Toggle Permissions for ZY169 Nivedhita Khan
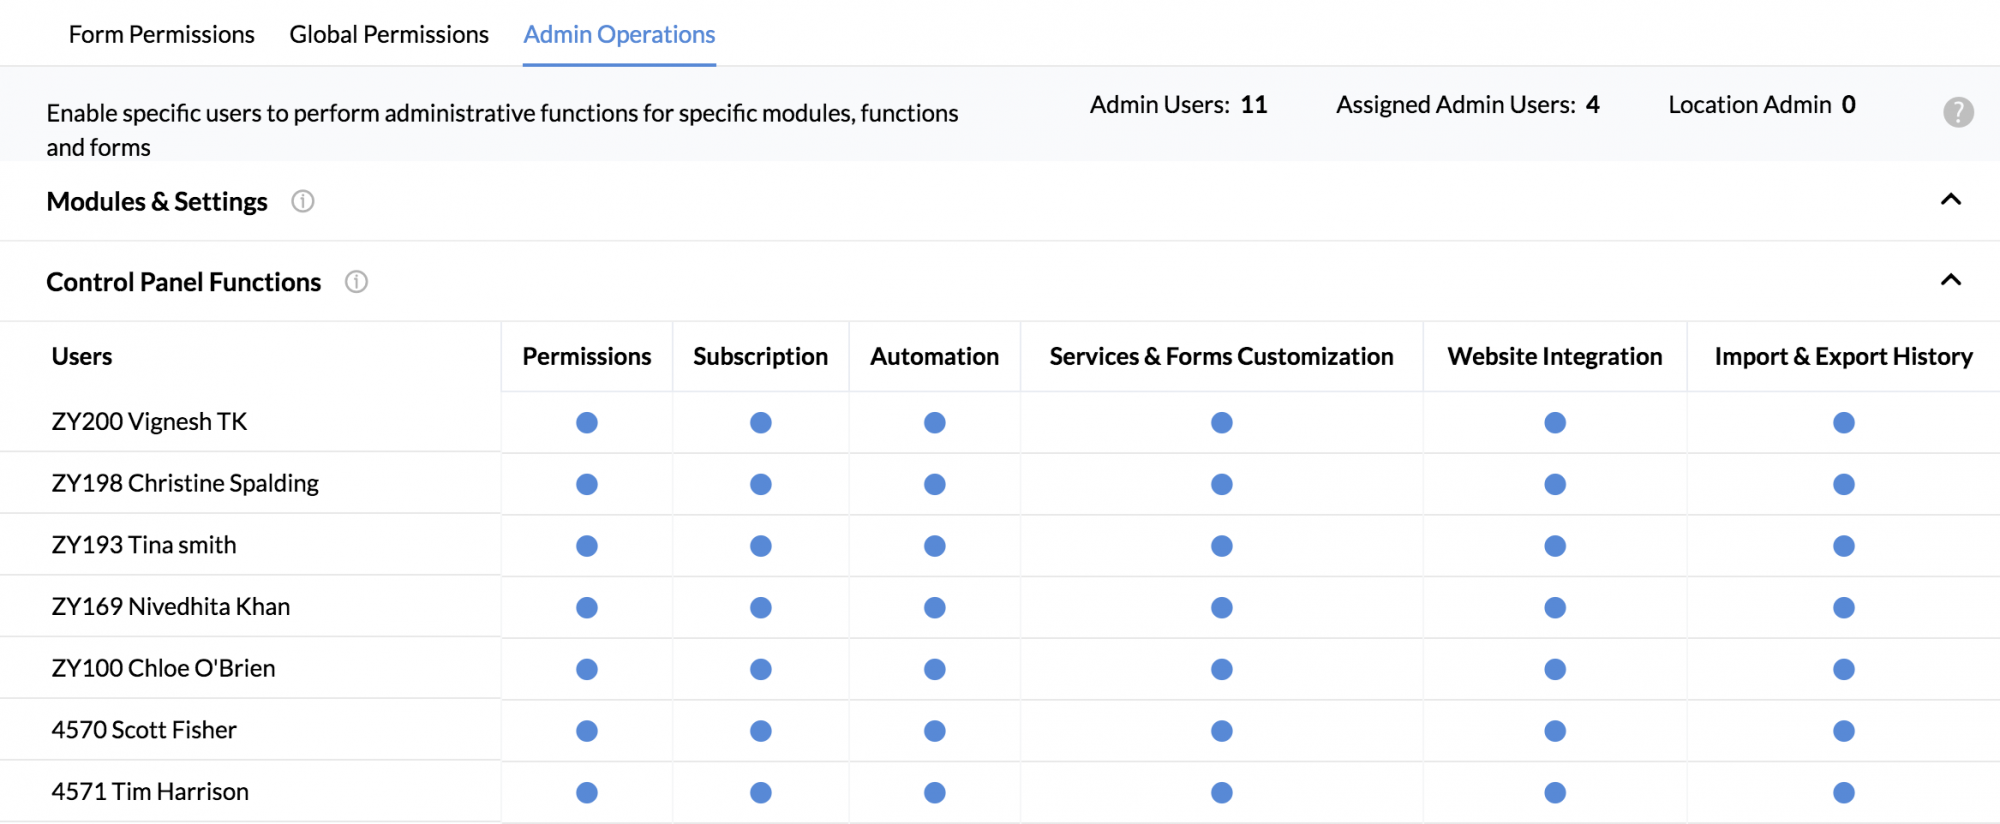The height and width of the screenshot is (824, 2000). [x=587, y=608]
